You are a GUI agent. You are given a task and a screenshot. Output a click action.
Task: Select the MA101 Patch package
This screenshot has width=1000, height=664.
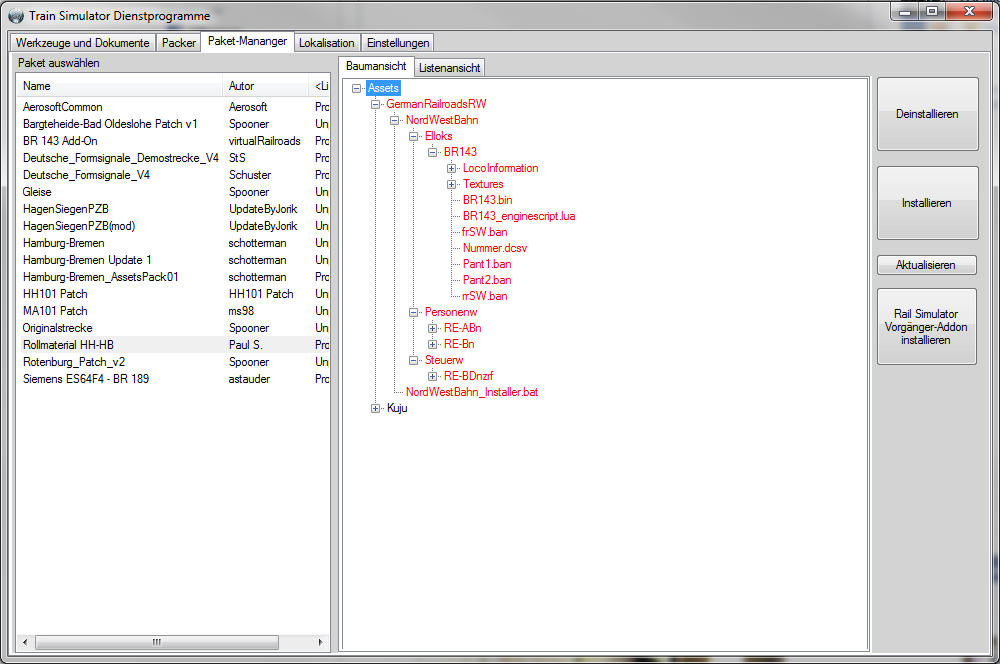click(x=55, y=311)
